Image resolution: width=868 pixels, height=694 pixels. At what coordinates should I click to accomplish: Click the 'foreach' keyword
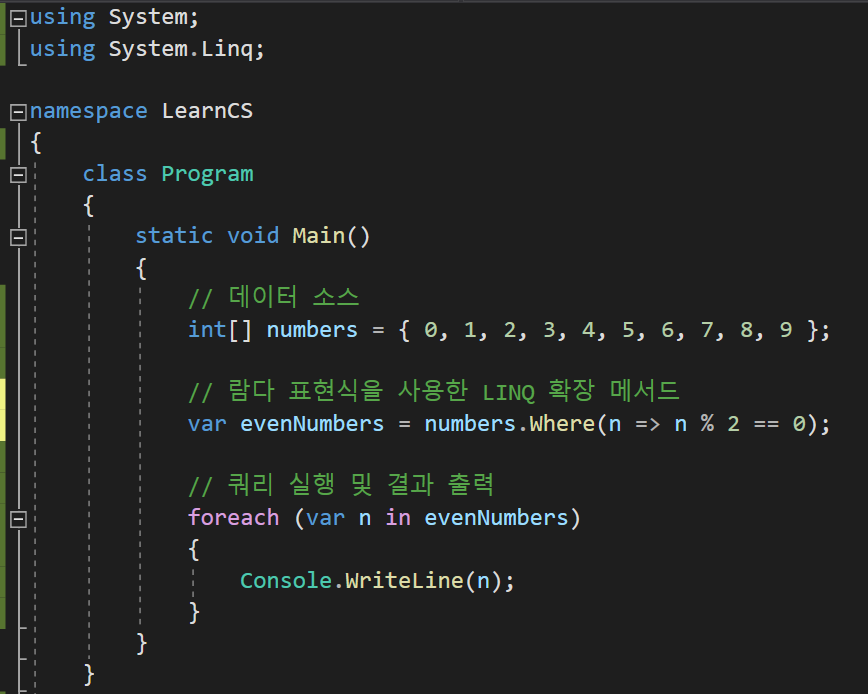pos(234,518)
